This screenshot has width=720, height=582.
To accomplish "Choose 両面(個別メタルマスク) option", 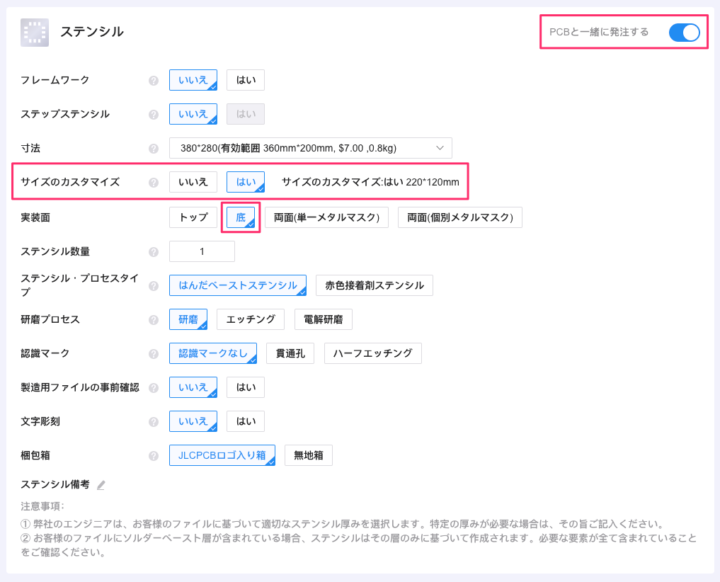I will click(x=459, y=217).
